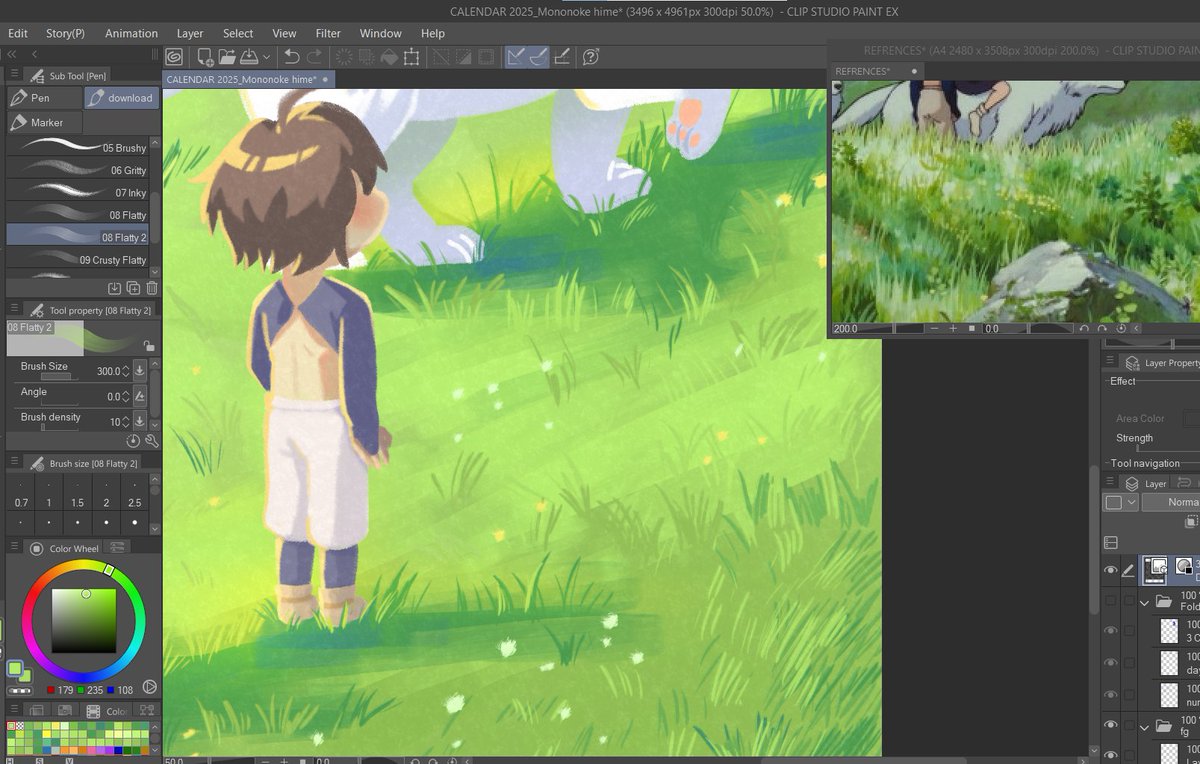Image resolution: width=1200 pixels, height=764 pixels.
Task: Select the Marker sub tool group
Action: point(43,122)
